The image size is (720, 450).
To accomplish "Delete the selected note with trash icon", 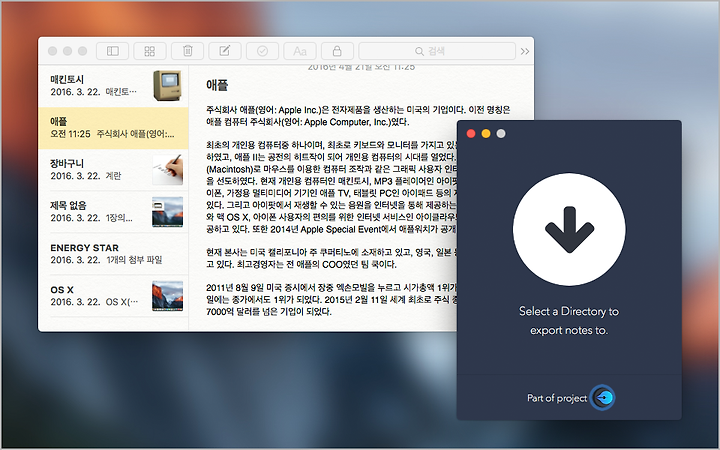I will point(187,51).
